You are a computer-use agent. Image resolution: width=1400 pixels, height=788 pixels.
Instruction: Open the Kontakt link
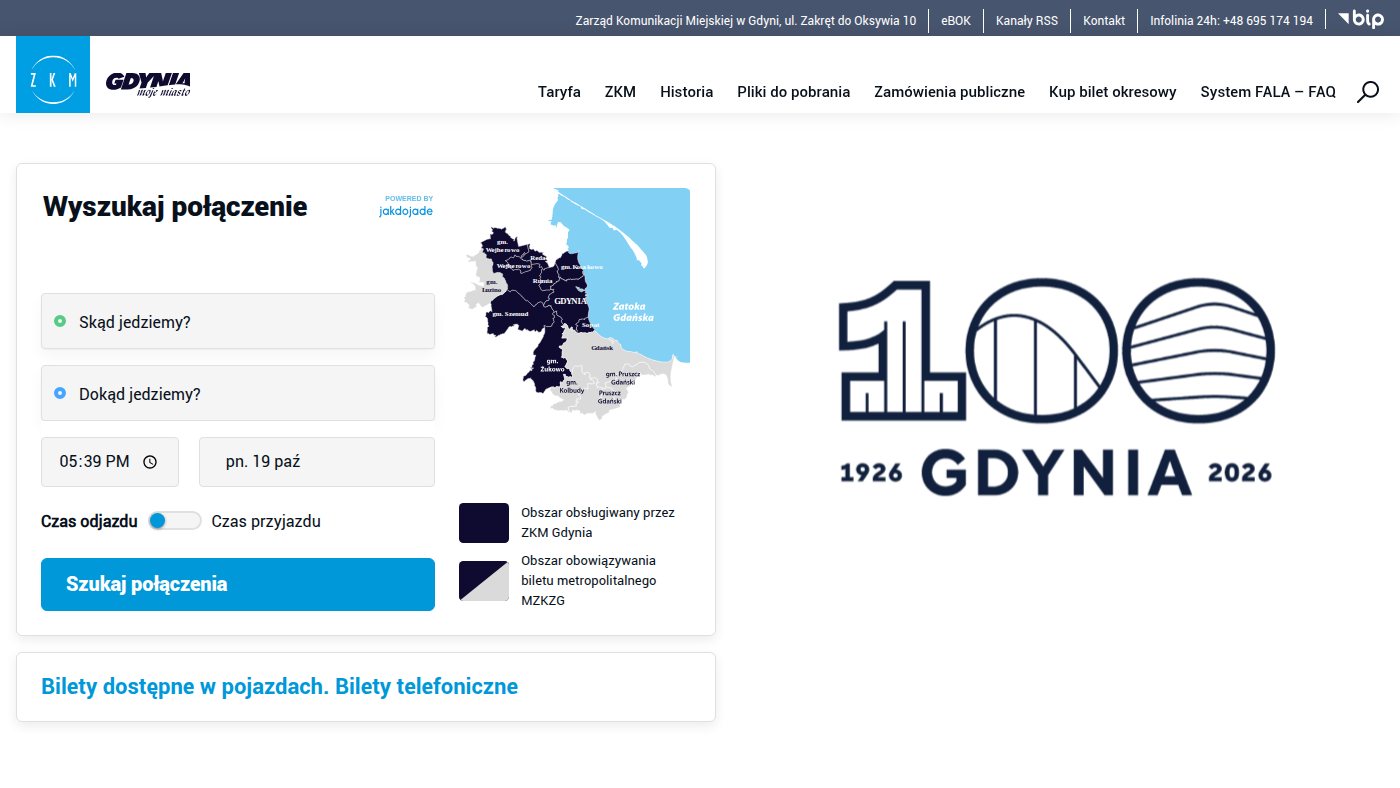[x=1104, y=20]
